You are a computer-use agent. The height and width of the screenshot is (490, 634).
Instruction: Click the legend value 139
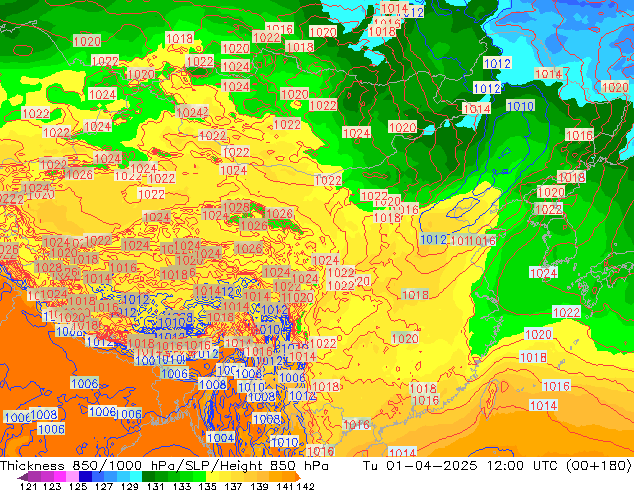point(259,486)
